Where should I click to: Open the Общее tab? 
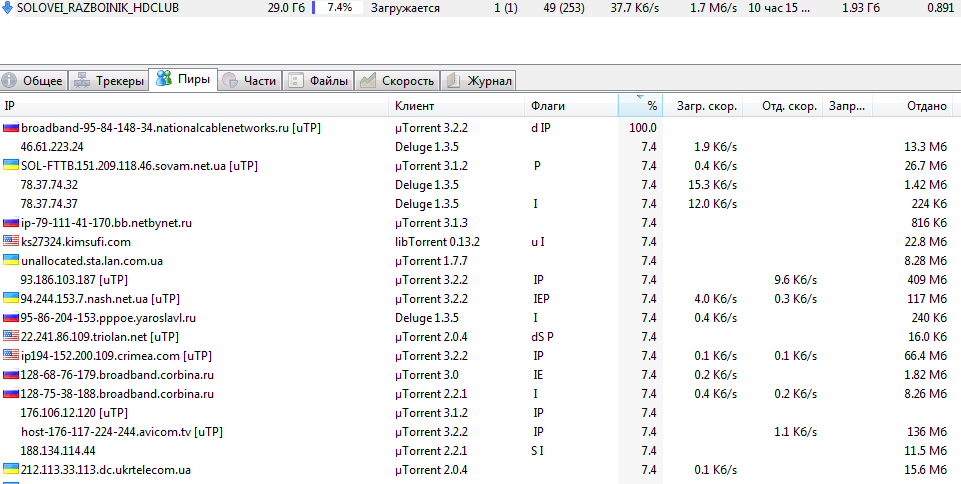[34, 80]
